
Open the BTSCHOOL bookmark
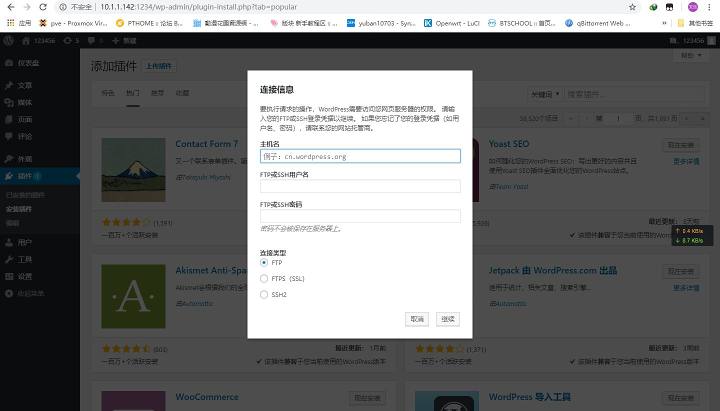pos(522,23)
